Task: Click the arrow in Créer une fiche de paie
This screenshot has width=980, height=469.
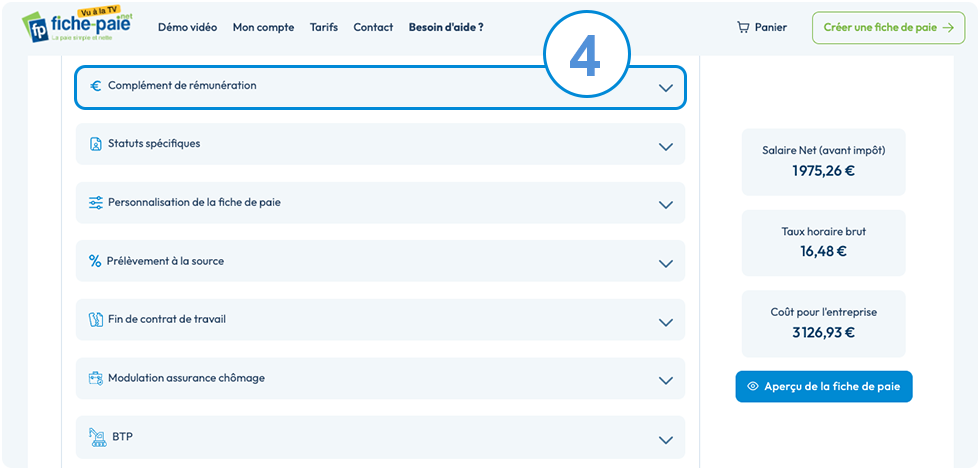Action: (x=948, y=28)
